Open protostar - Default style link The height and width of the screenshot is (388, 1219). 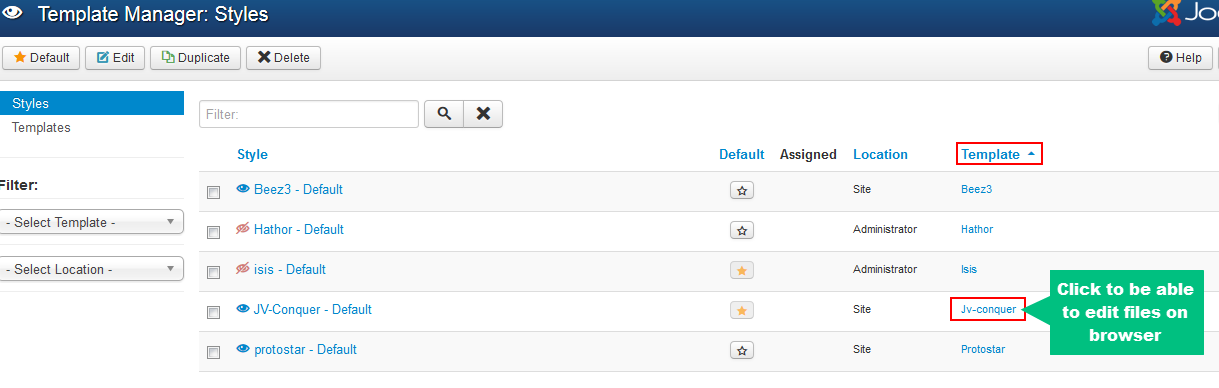[x=305, y=349]
